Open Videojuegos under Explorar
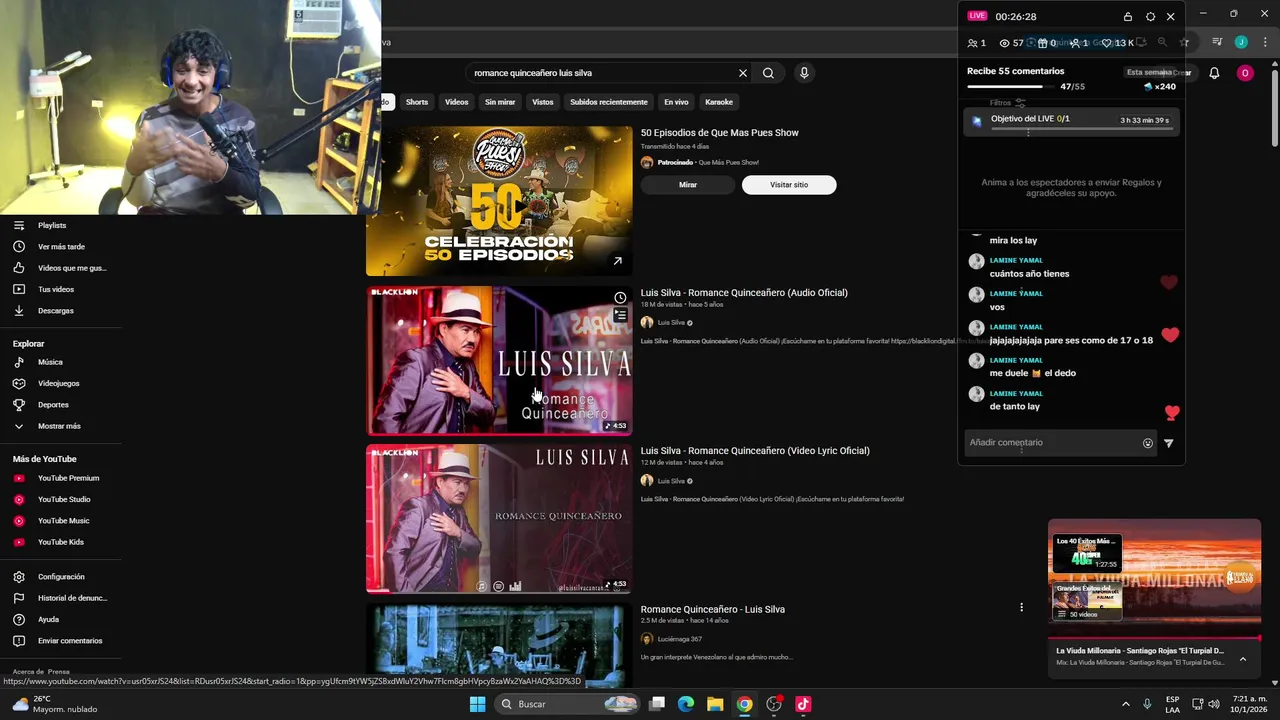The height and width of the screenshot is (720, 1280). pos(58,384)
